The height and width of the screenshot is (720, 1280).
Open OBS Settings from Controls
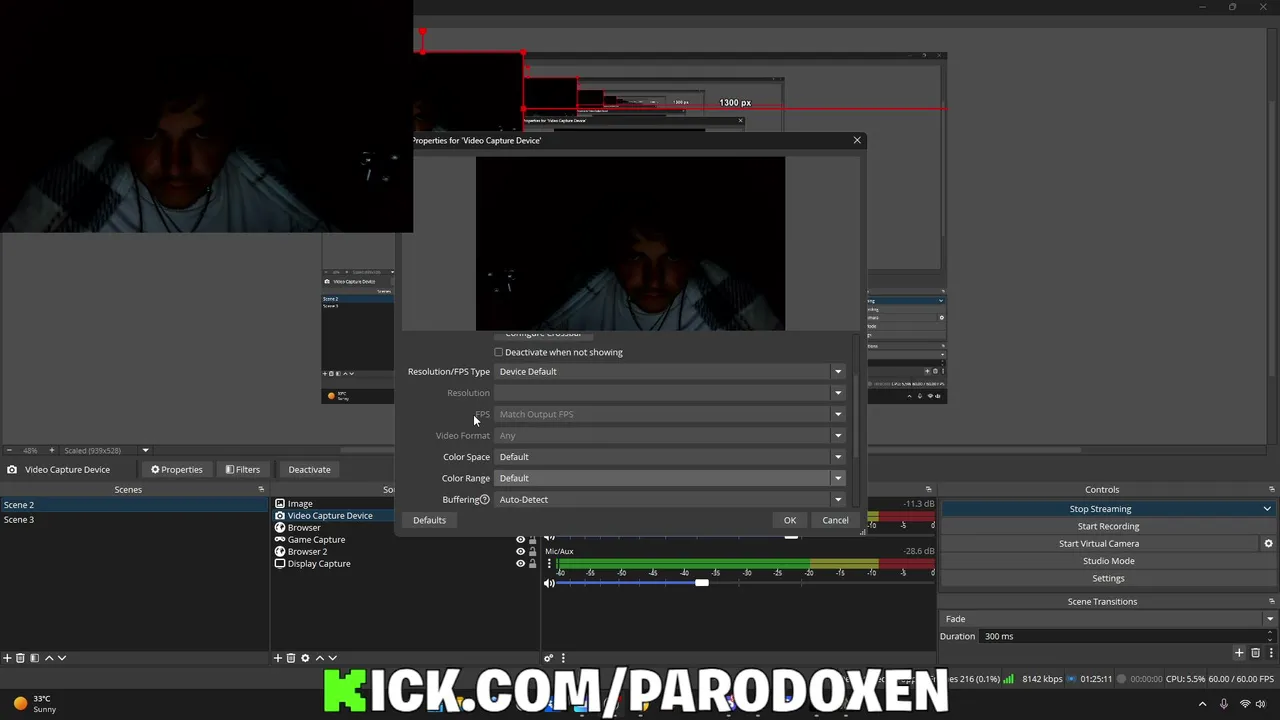[x=1108, y=578]
